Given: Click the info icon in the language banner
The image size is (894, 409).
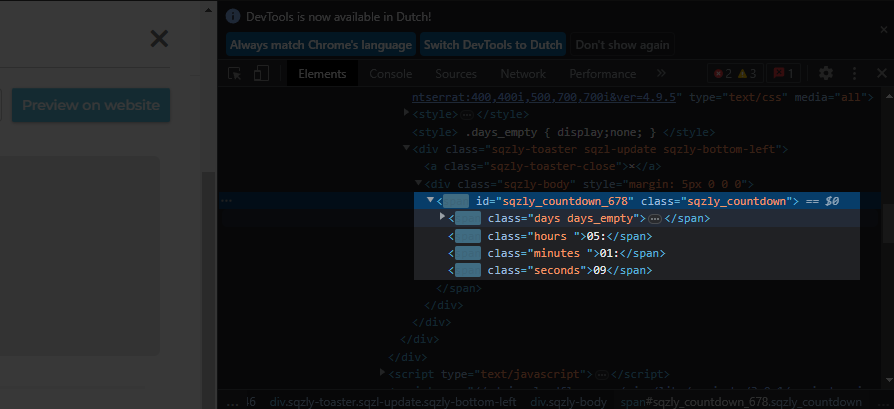Looking at the screenshot, I should click(x=233, y=16).
